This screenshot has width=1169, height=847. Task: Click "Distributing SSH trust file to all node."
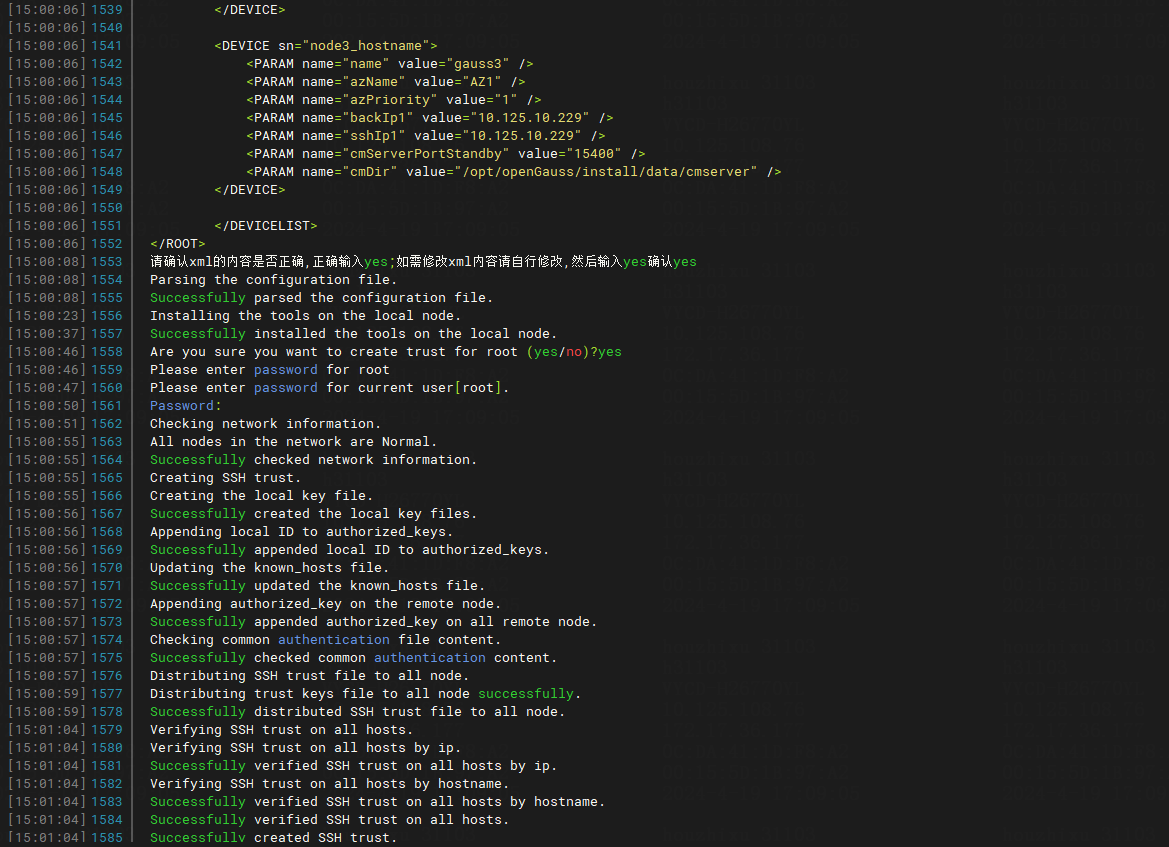tap(309, 675)
